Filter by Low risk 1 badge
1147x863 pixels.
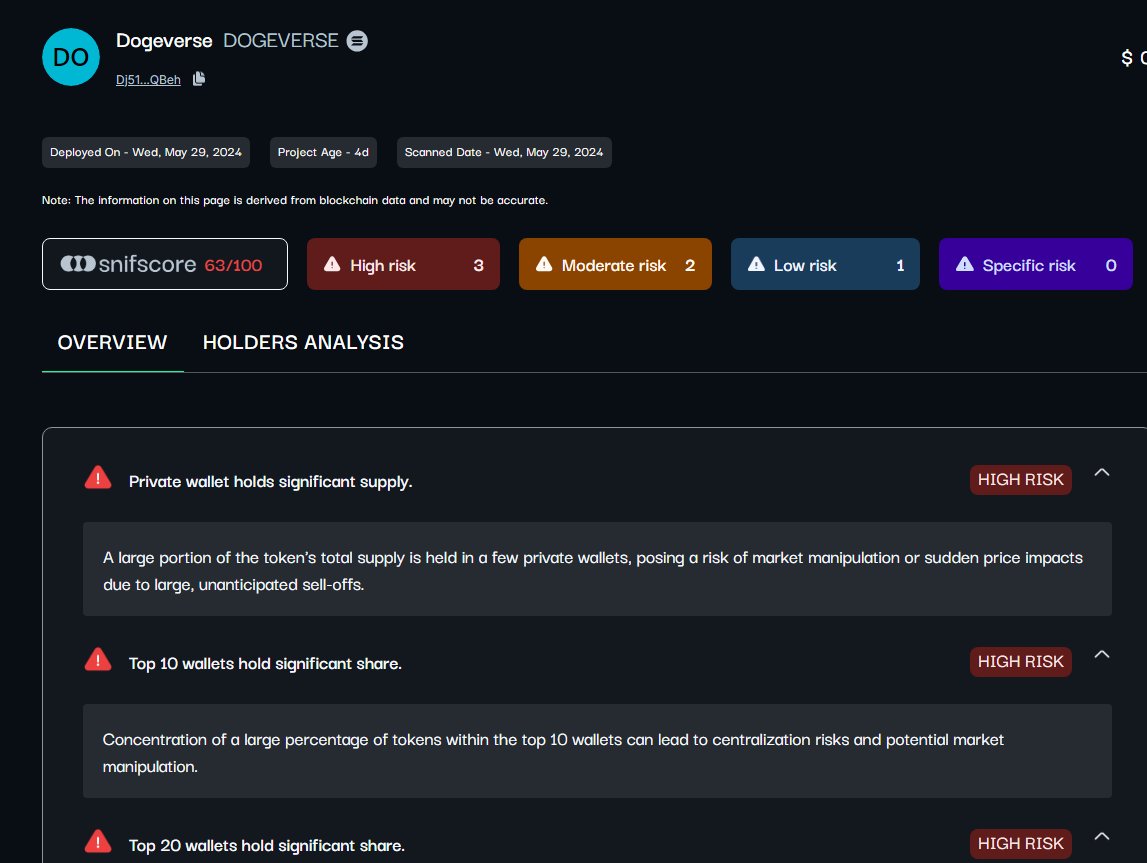(x=825, y=264)
